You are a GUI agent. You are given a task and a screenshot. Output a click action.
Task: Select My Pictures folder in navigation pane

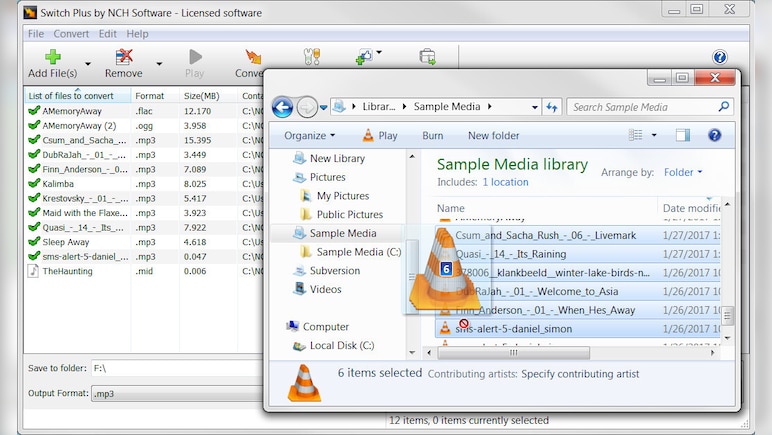point(343,195)
